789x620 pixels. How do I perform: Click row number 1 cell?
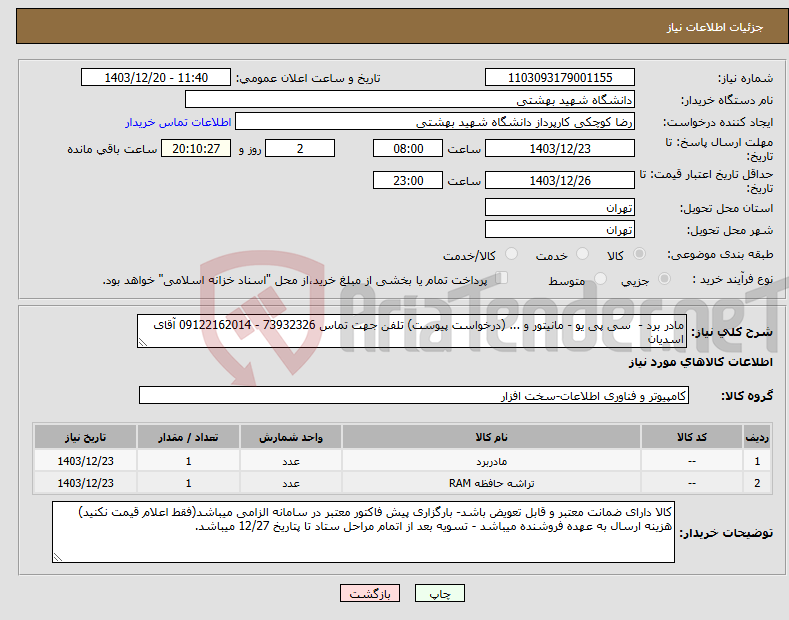click(x=757, y=461)
